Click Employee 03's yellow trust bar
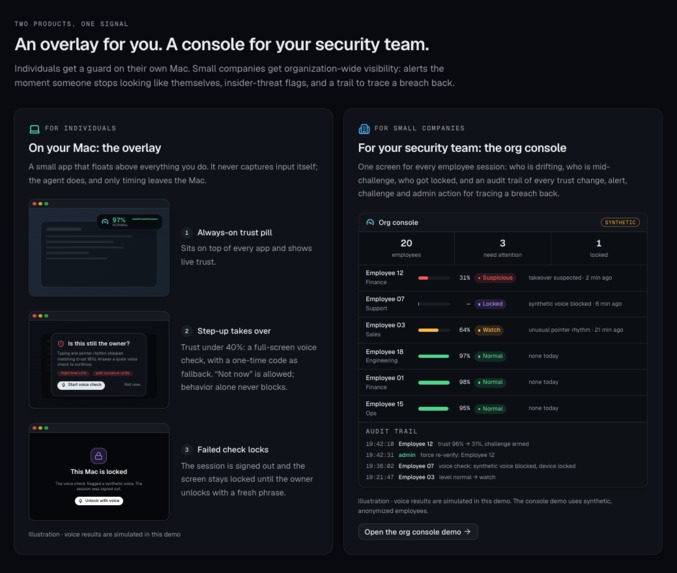Image resolution: width=677 pixels, height=573 pixels. [x=434, y=330]
